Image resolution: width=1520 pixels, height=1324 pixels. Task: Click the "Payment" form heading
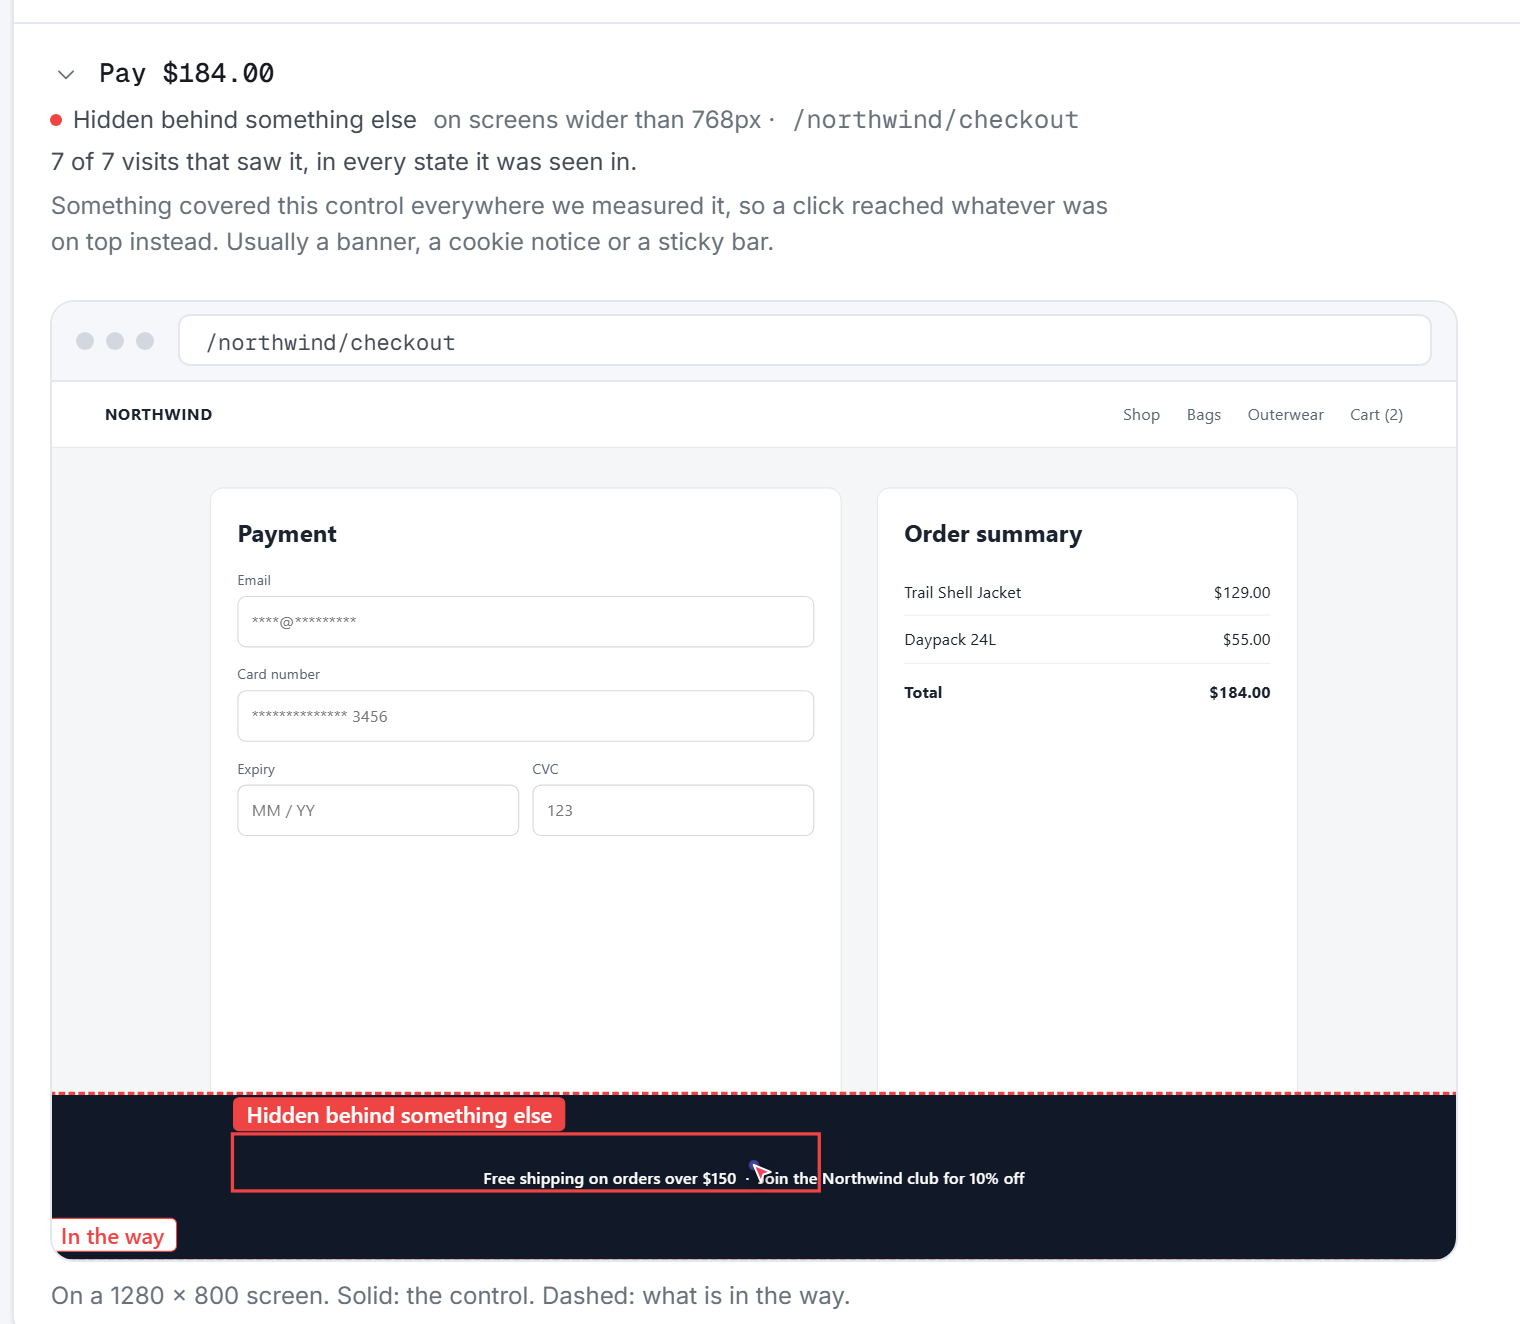coord(287,534)
